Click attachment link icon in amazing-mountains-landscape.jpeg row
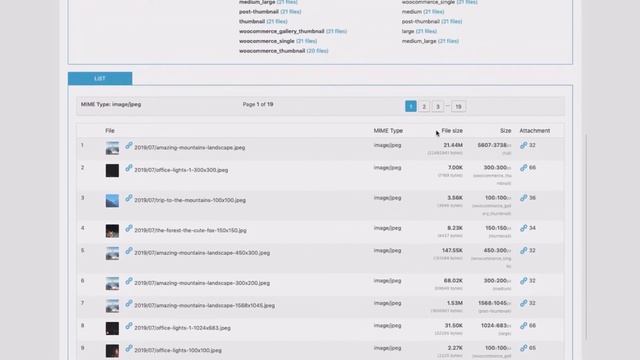Viewport: 640px width, 360px height. tap(524, 145)
